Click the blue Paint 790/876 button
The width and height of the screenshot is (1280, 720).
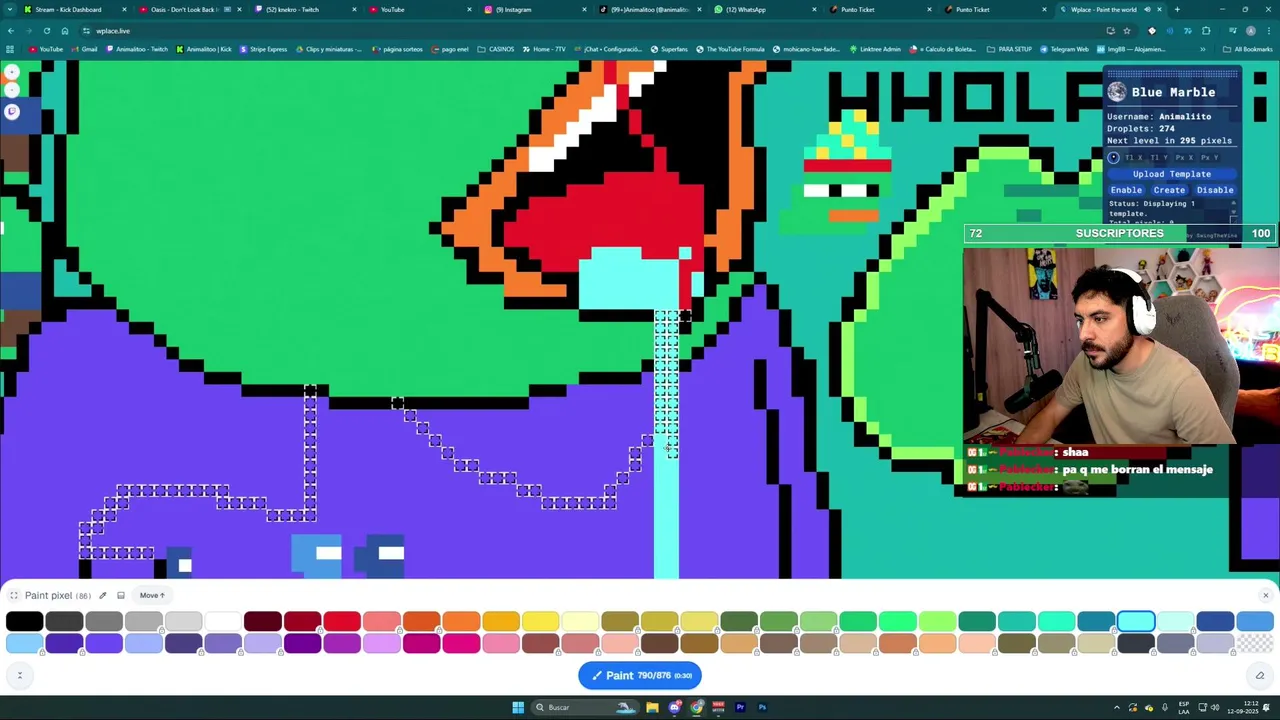640,675
